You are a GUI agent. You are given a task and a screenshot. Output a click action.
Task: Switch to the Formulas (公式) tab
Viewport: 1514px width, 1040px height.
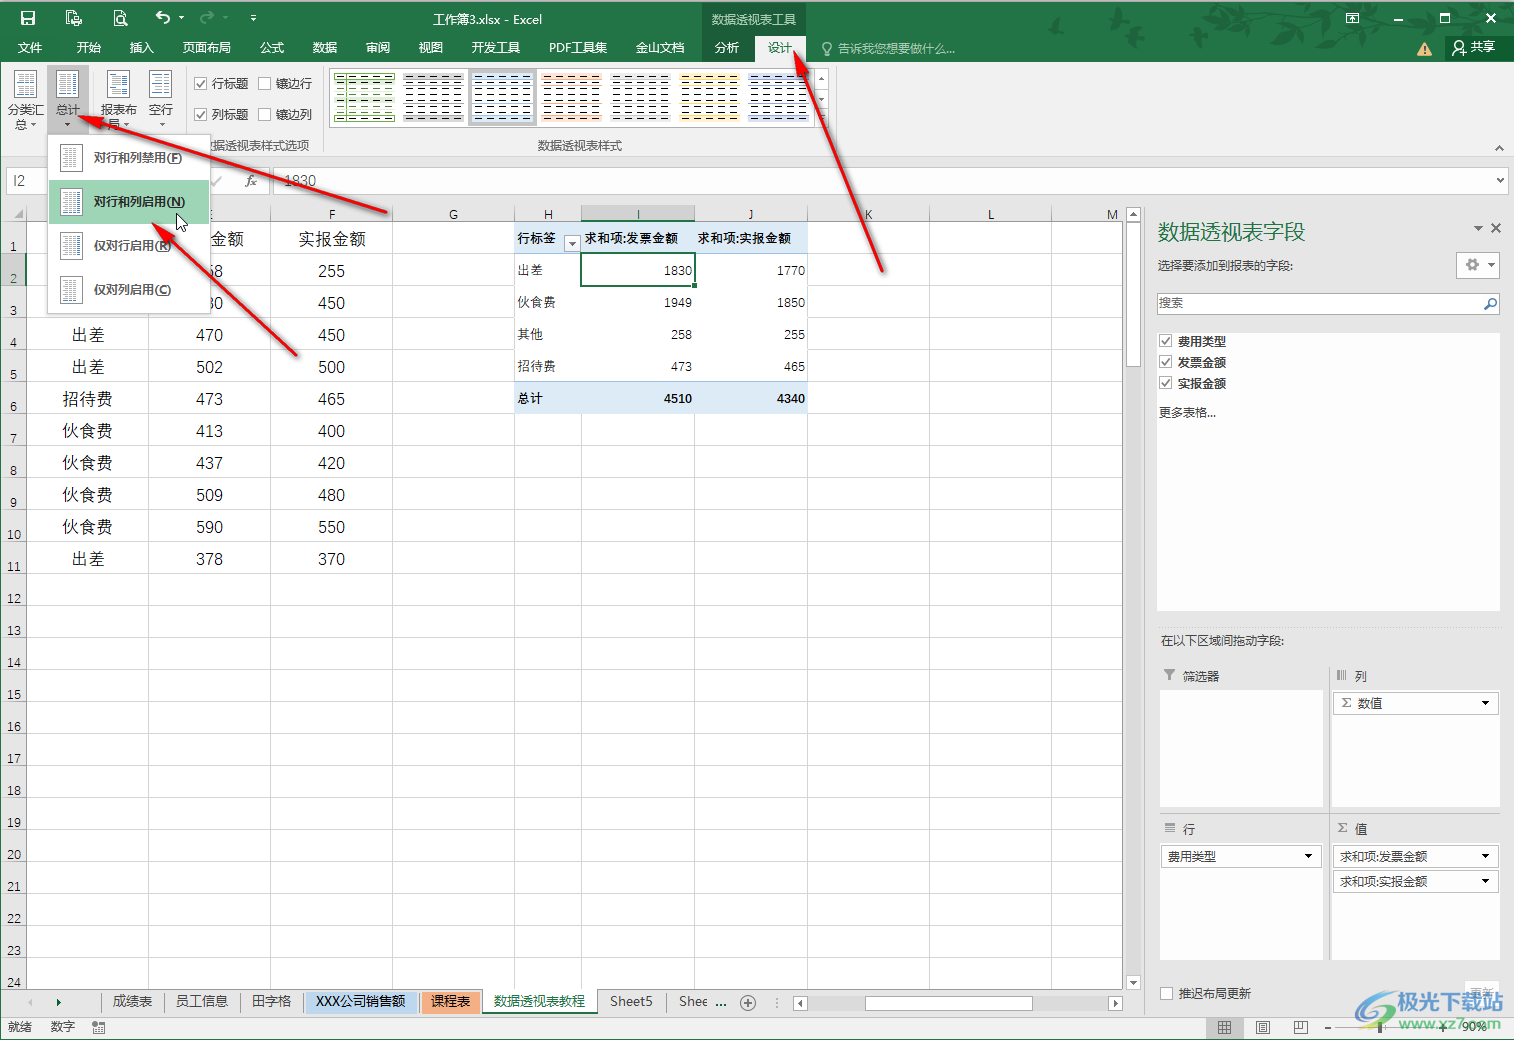pyautogui.click(x=272, y=47)
